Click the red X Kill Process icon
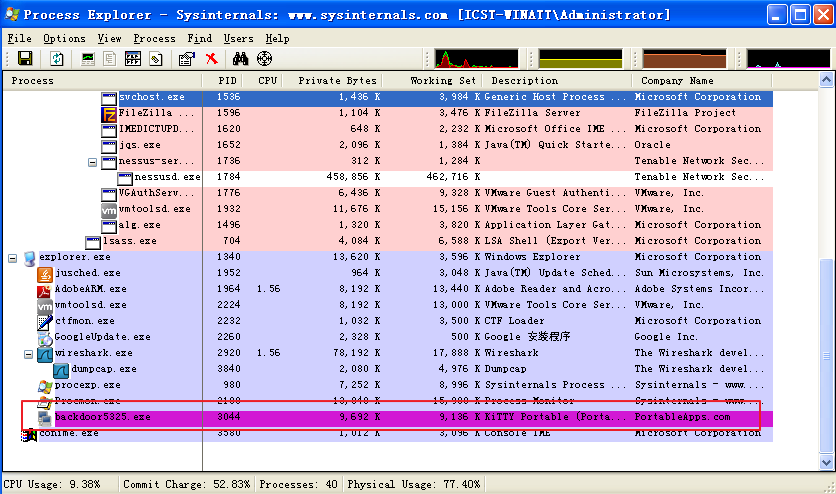836x494 pixels. point(212,59)
